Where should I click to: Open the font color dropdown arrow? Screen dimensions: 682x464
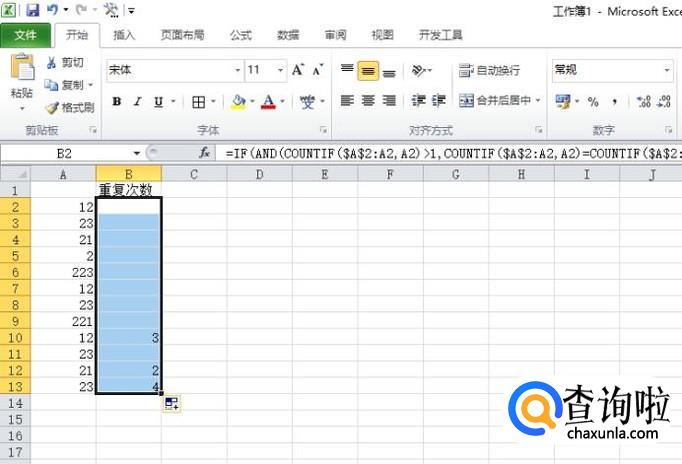pyautogui.click(x=283, y=102)
